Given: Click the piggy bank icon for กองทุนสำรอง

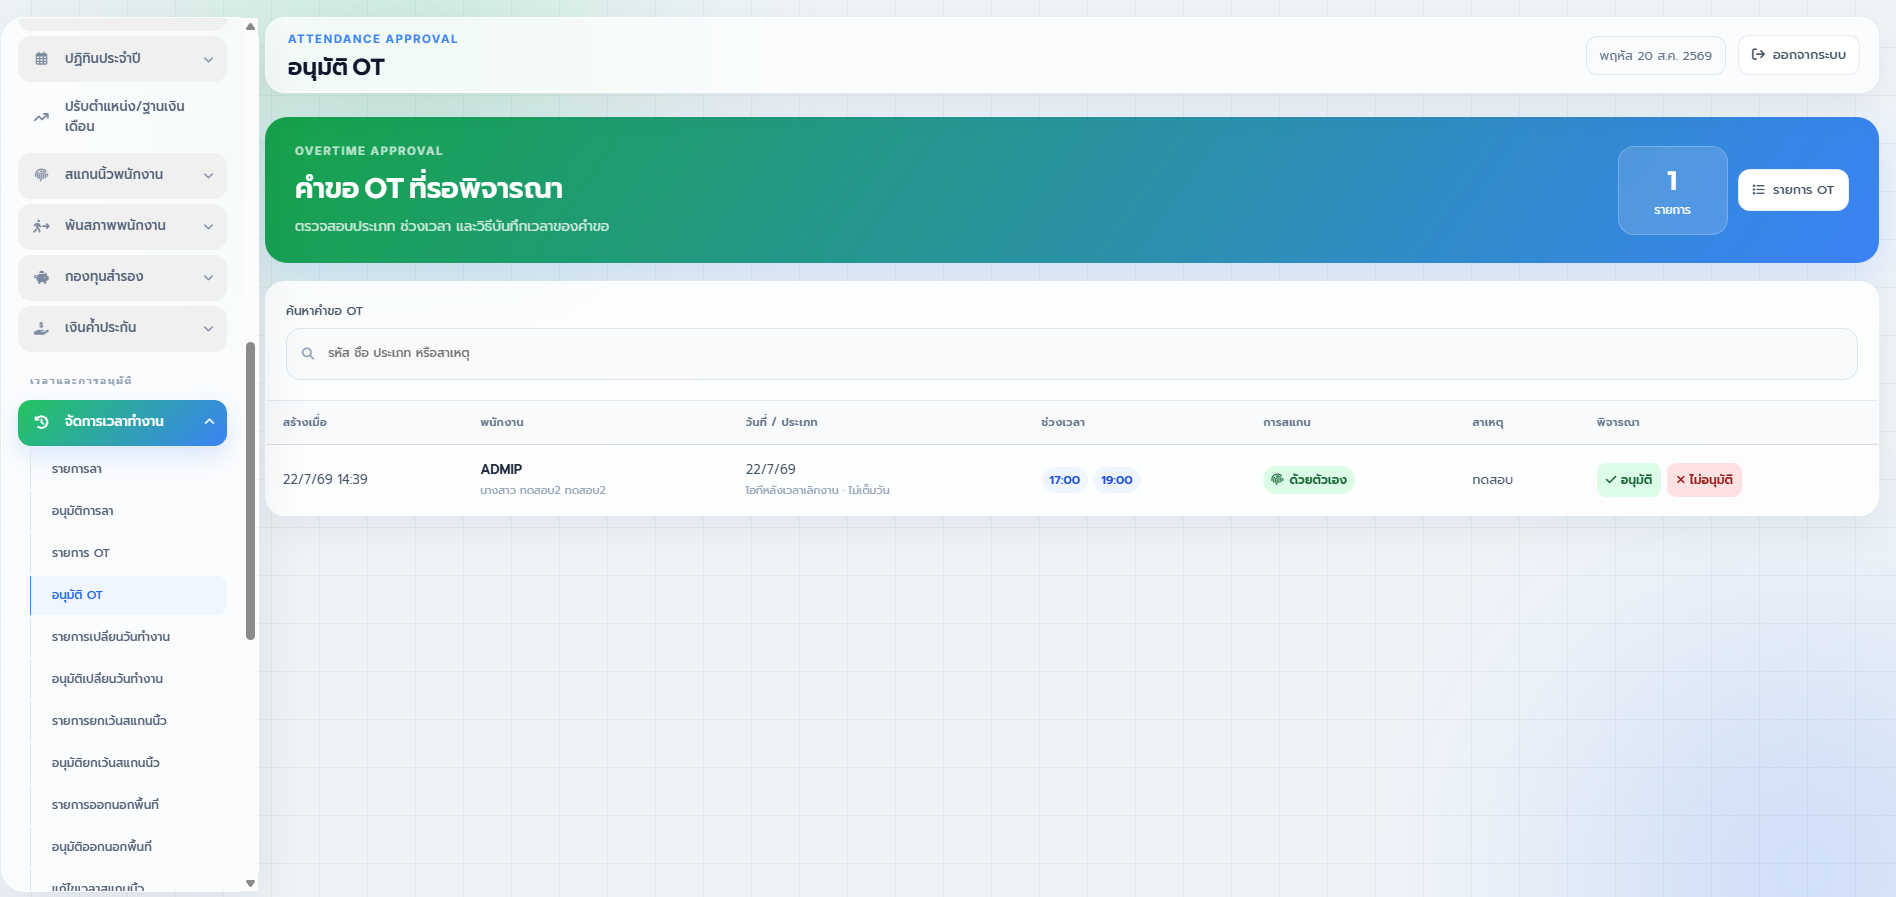Looking at the screenshot, I should pyautogui.click(x=41, y=277).
